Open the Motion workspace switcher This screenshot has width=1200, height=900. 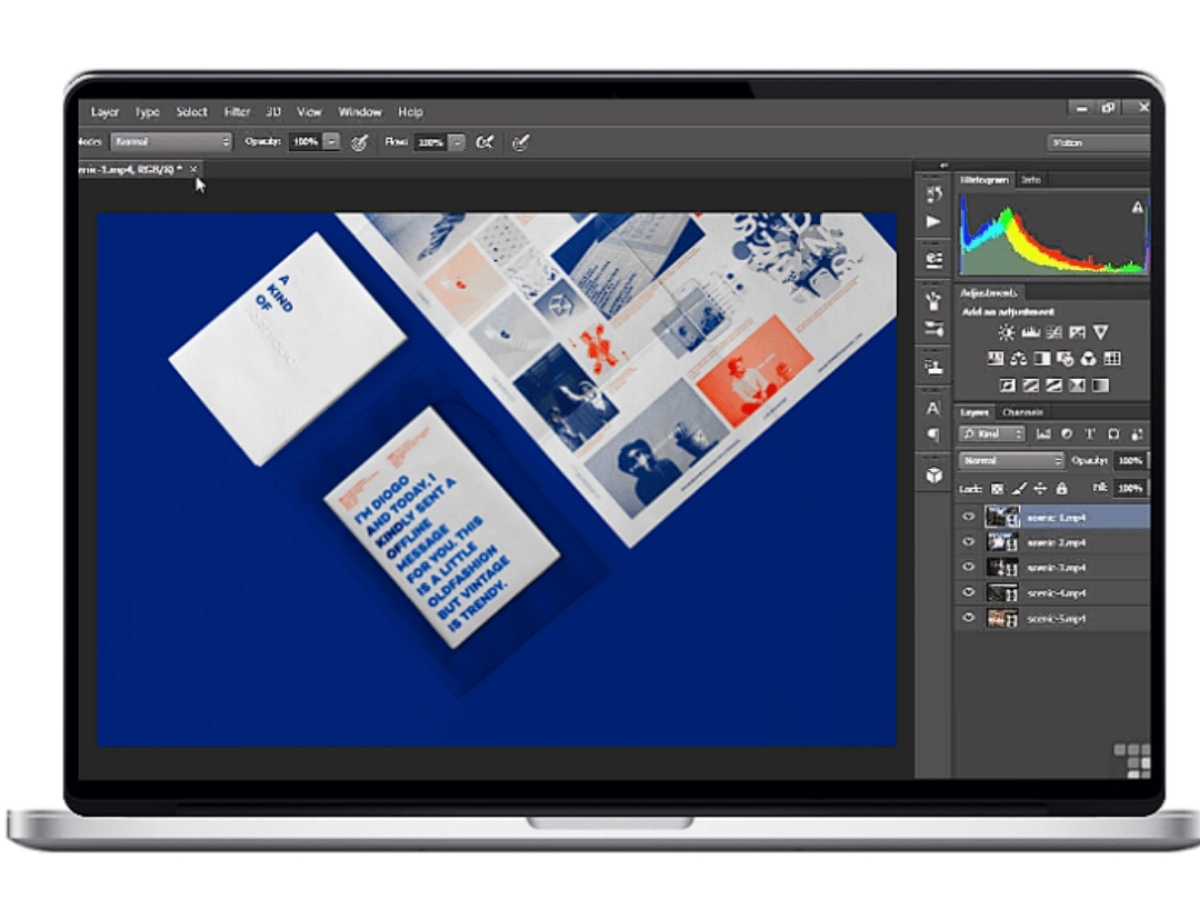(1099, 143)
